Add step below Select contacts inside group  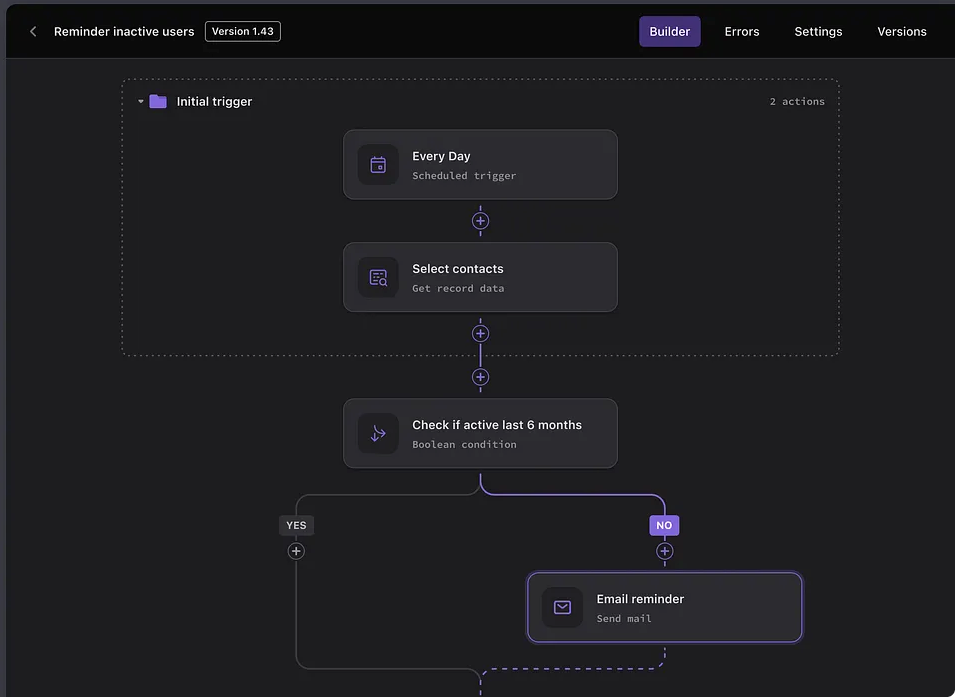(480, 334)
